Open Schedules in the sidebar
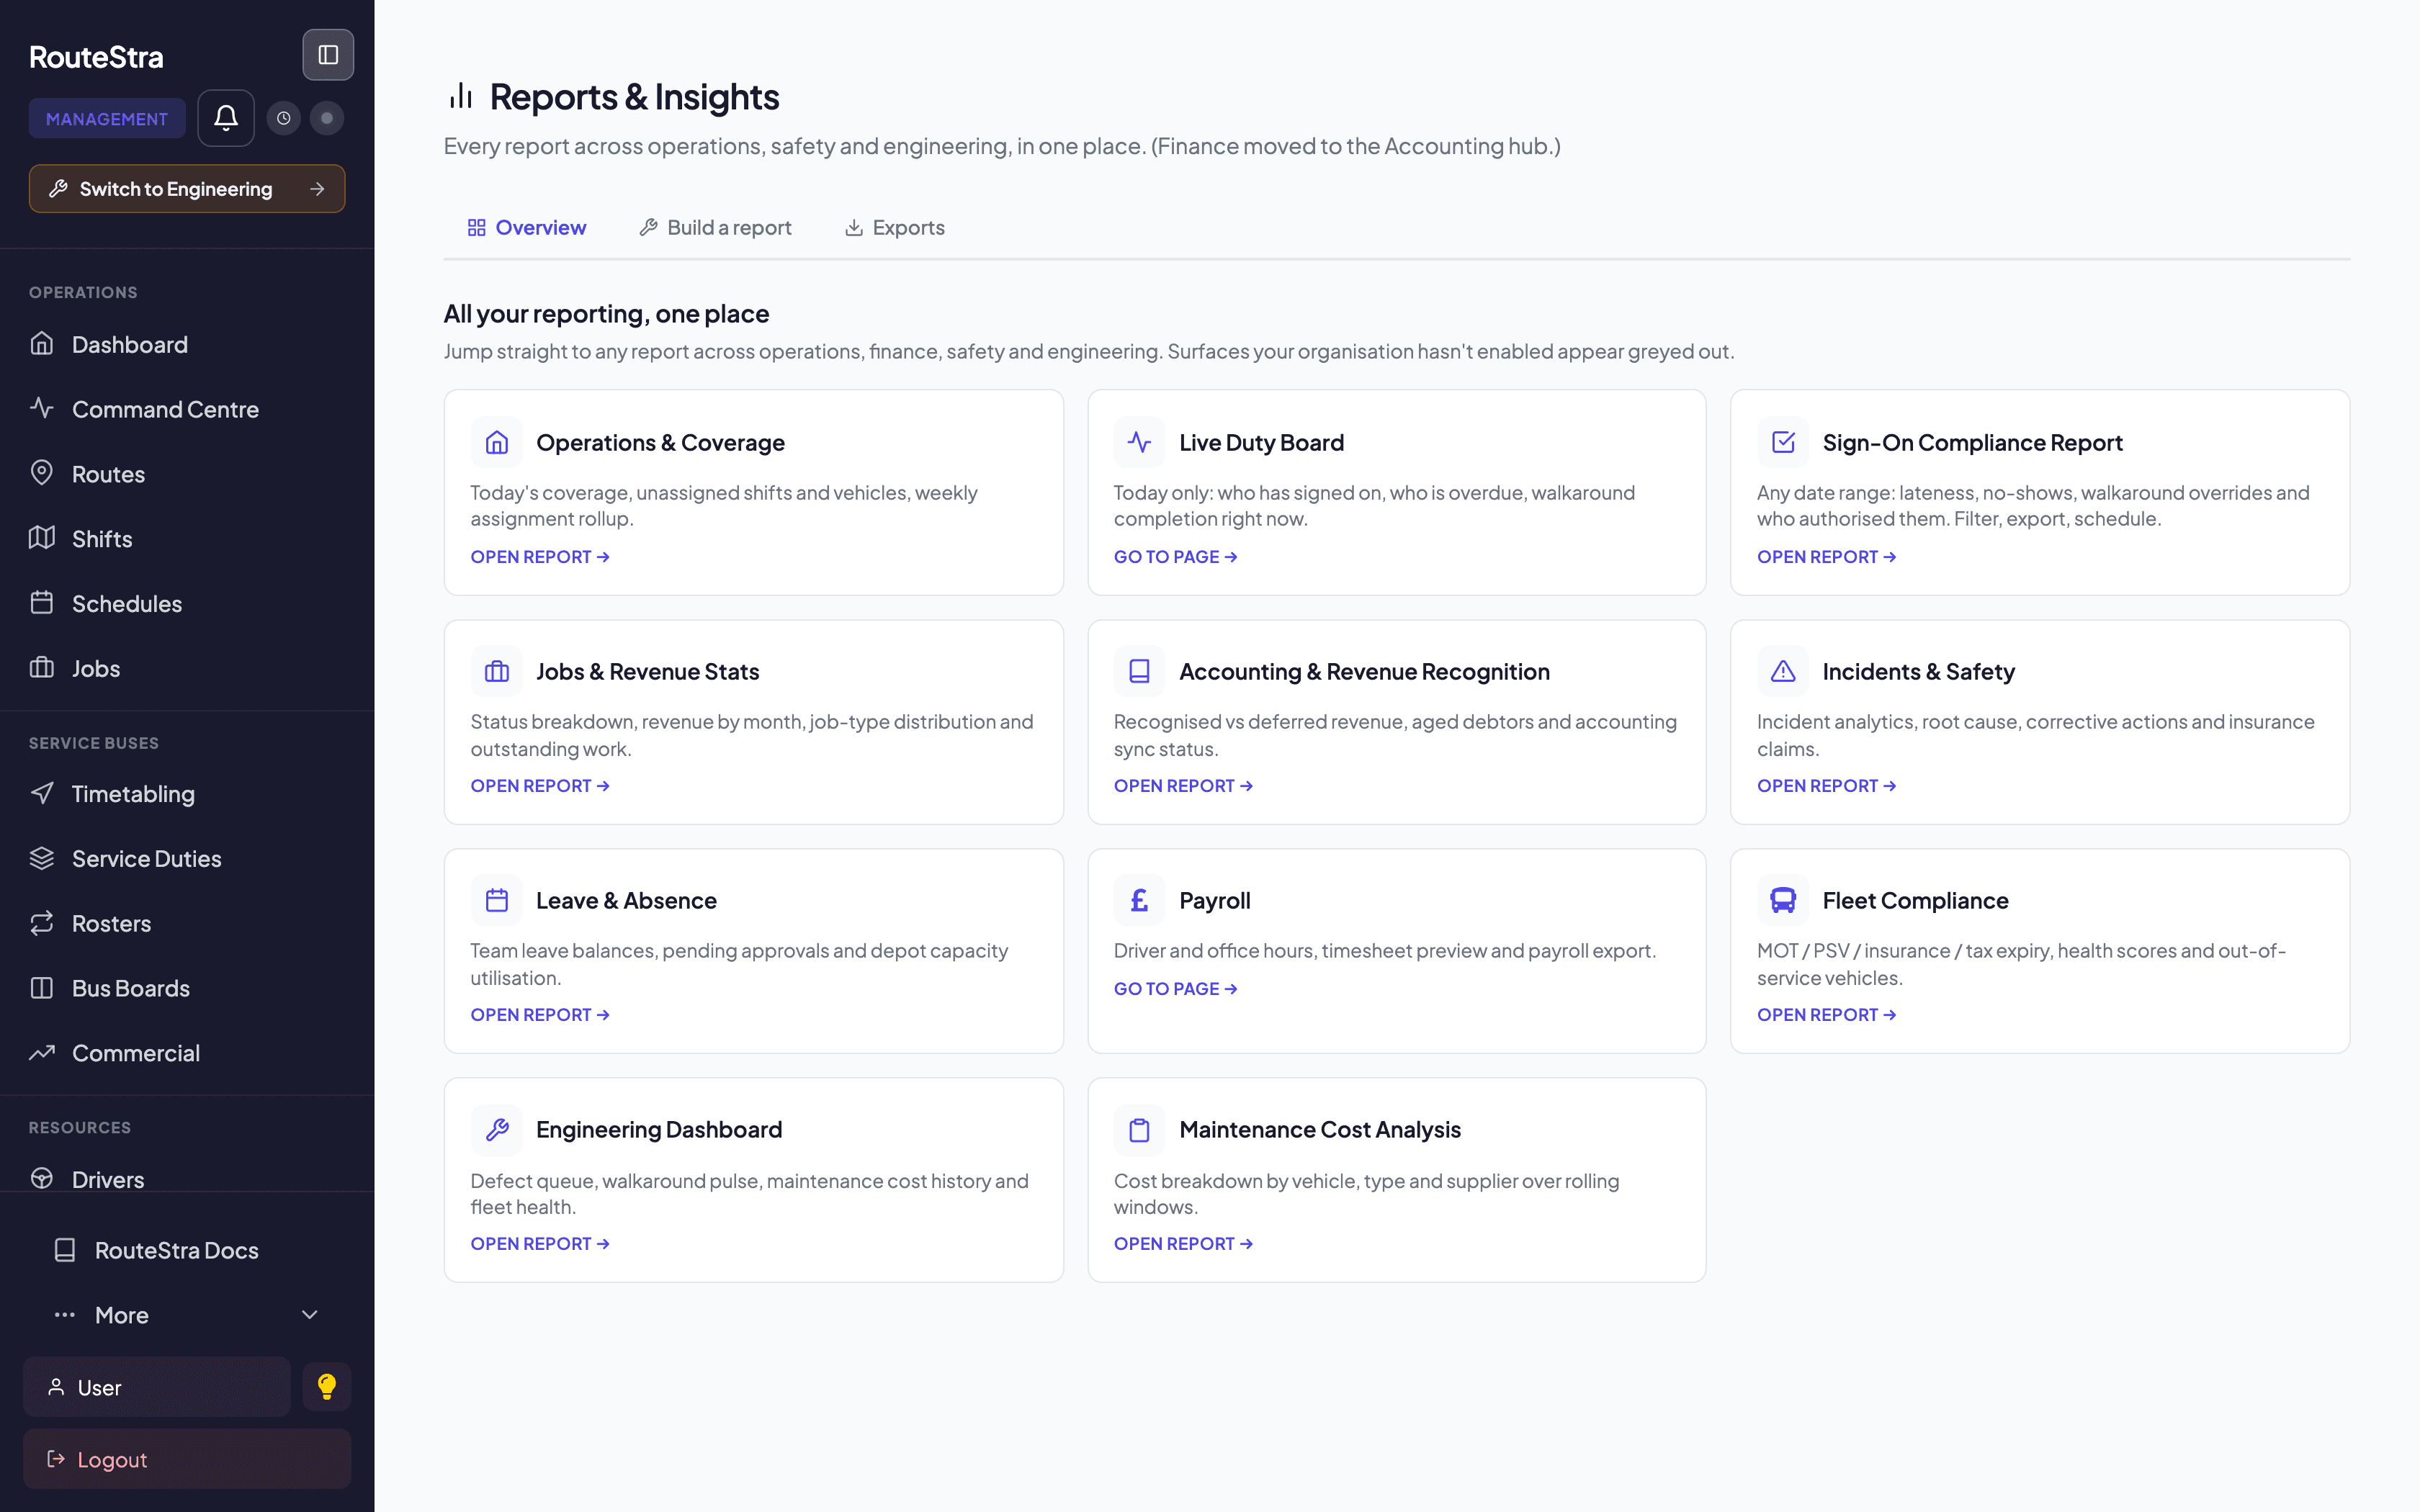Image resolution: width=2420 pixels, height=1512 pixels. point(187,603)
